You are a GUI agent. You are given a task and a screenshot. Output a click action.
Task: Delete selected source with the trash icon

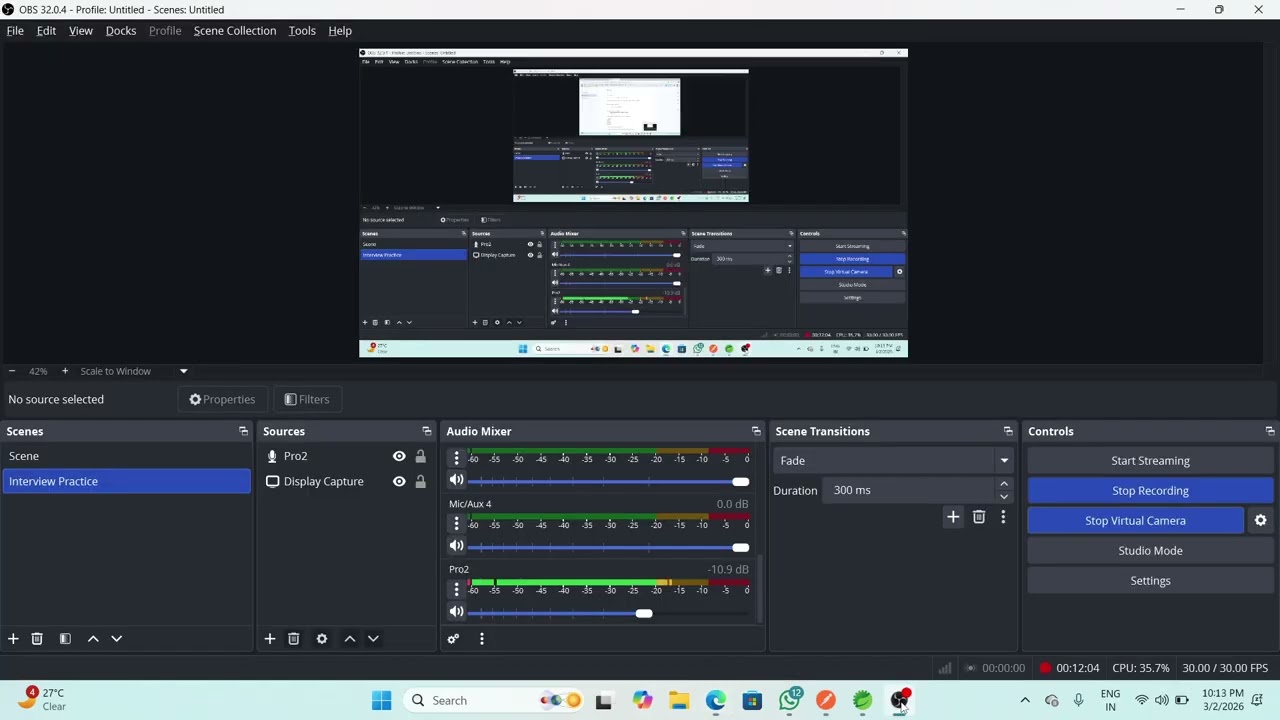click(x=294, y=638)
